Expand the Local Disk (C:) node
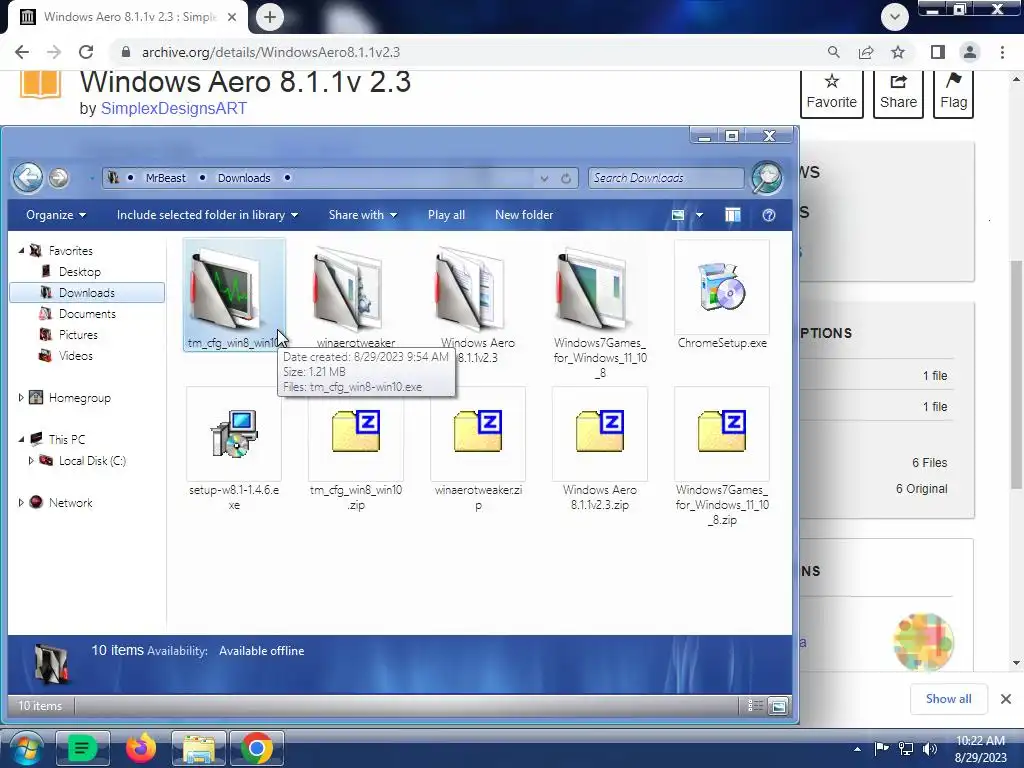 31,460
